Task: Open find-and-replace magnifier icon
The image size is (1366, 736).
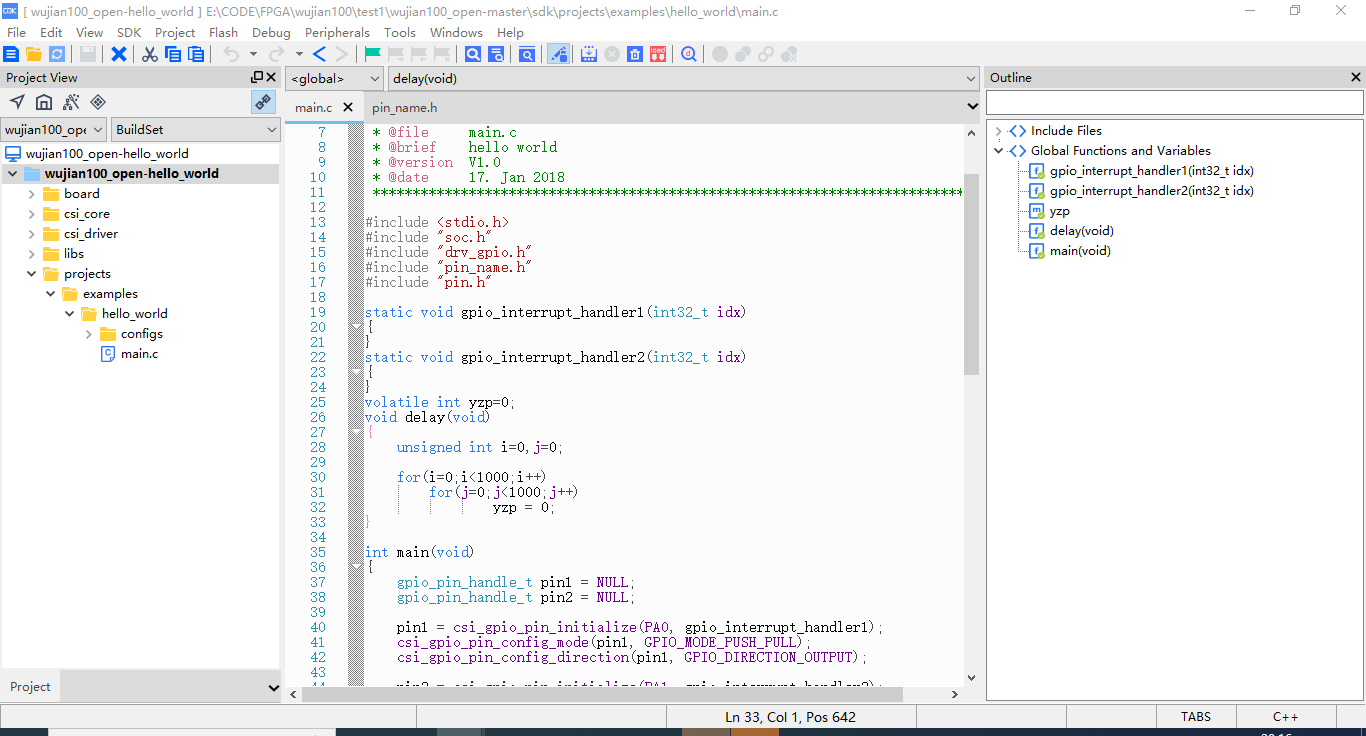Action: pyautogui.click(x=496, y=54)
